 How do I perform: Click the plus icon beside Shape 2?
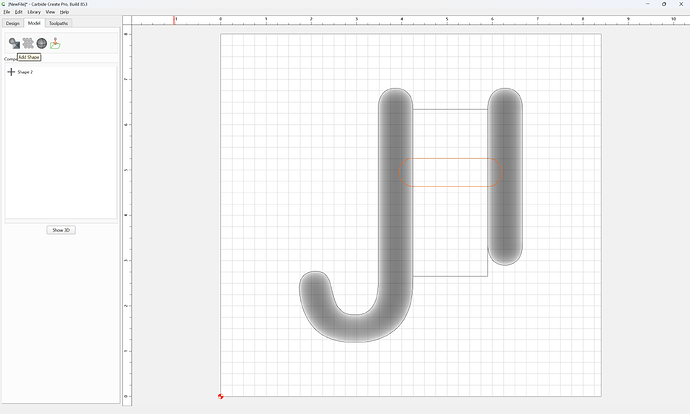11,72
